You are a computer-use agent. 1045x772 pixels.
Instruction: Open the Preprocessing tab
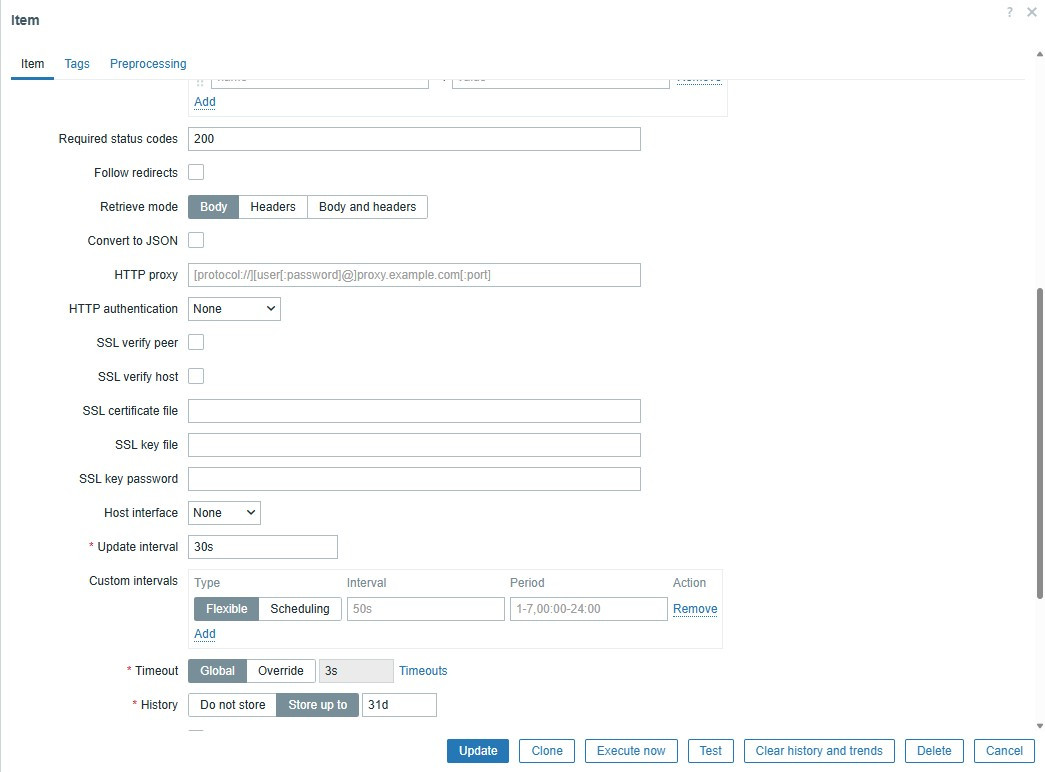click(148, 63)
